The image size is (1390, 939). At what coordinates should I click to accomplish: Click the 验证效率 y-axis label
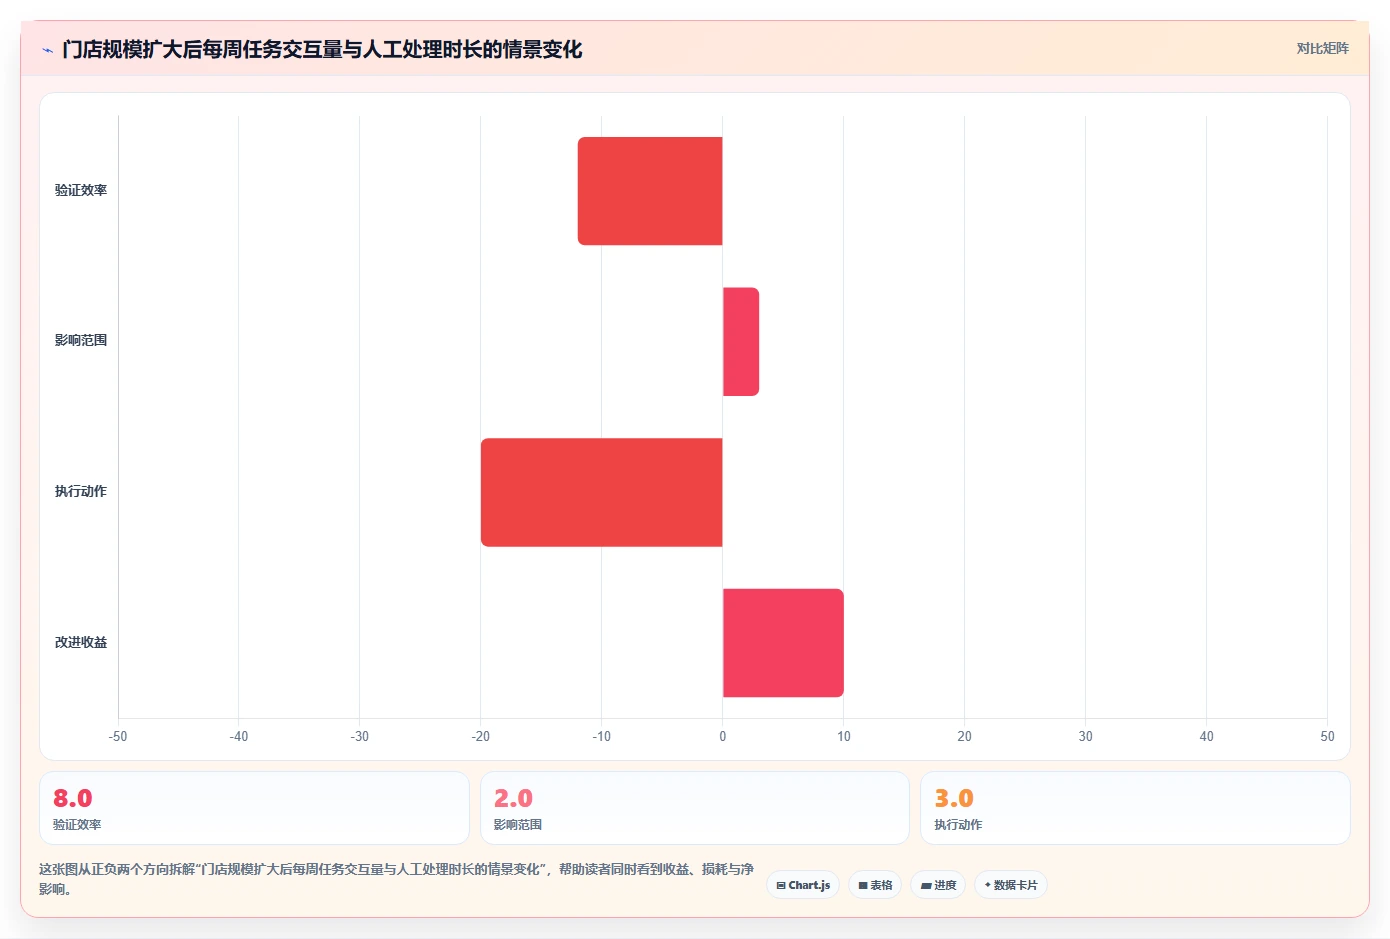[x=81, y=190]
